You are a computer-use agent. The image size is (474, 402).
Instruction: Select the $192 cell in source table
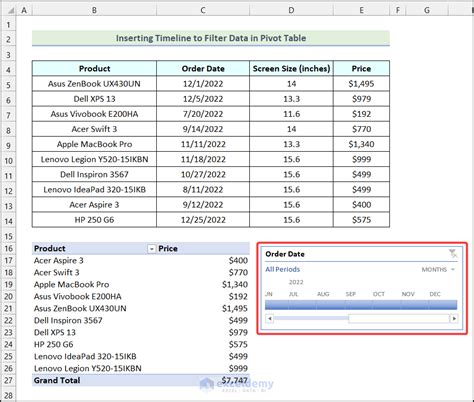point(361,114)
